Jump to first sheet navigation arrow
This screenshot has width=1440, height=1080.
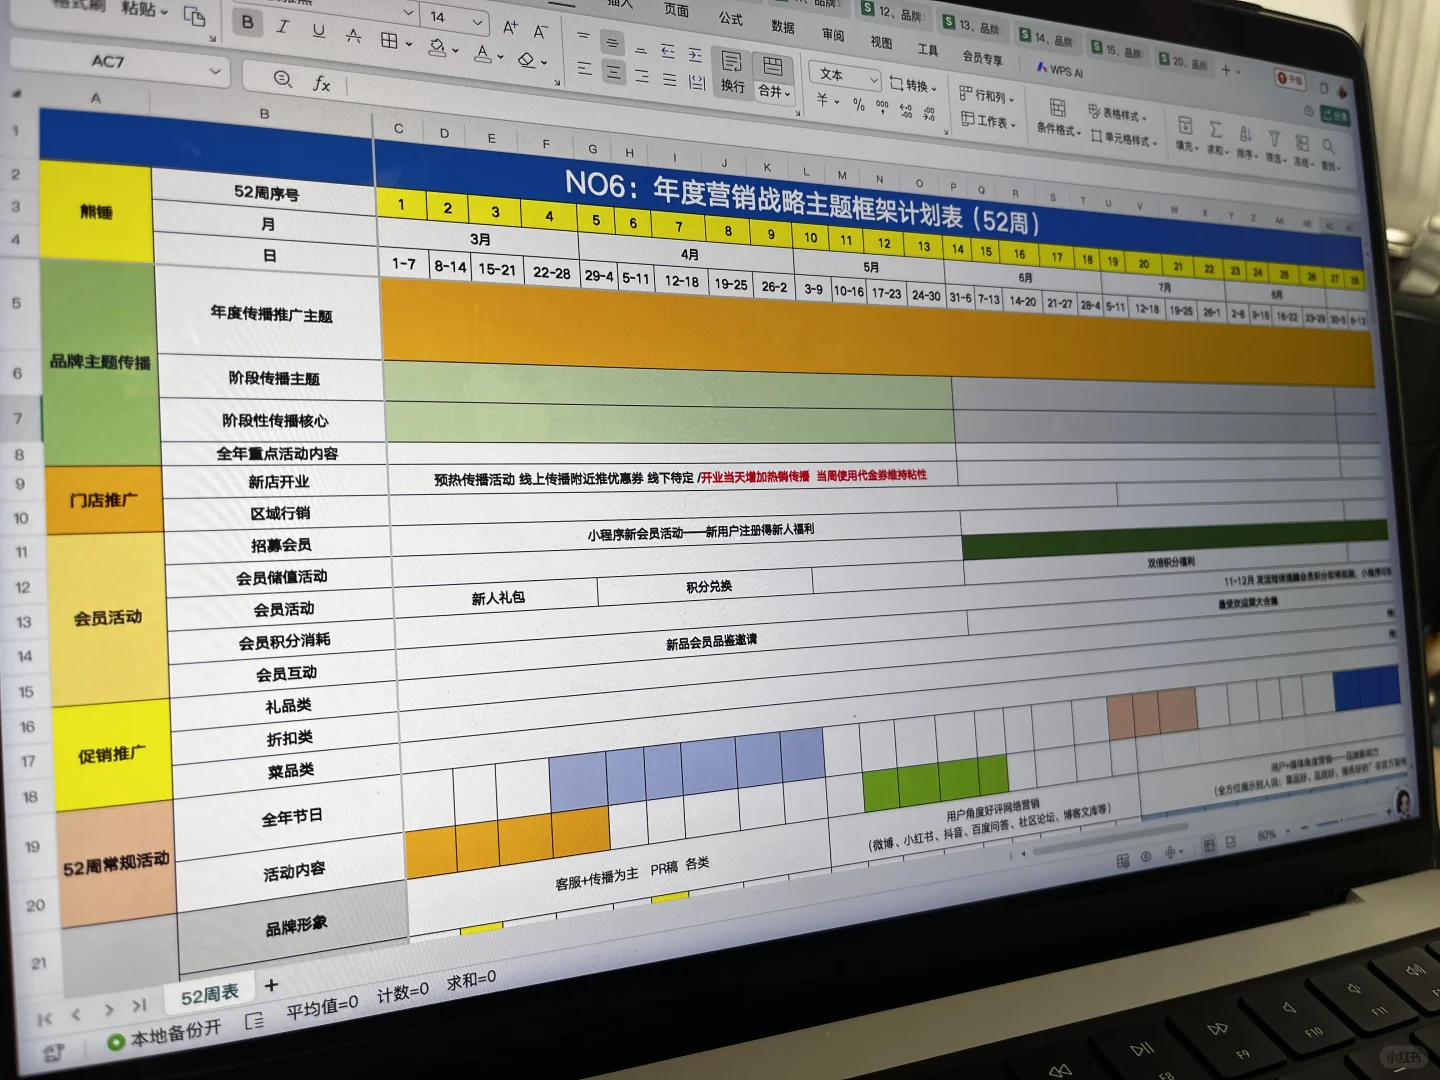(45, 1019)
